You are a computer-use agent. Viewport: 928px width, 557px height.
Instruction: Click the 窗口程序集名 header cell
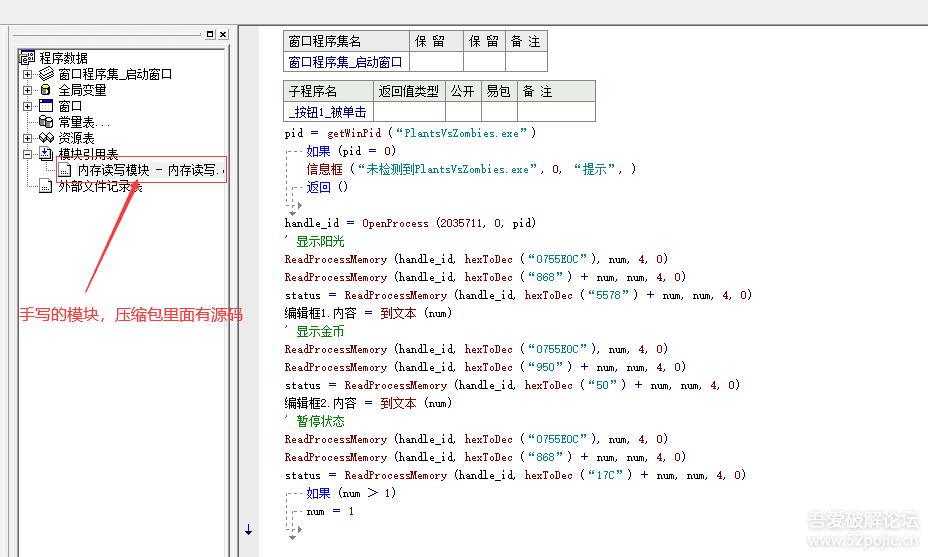[346, 41]
